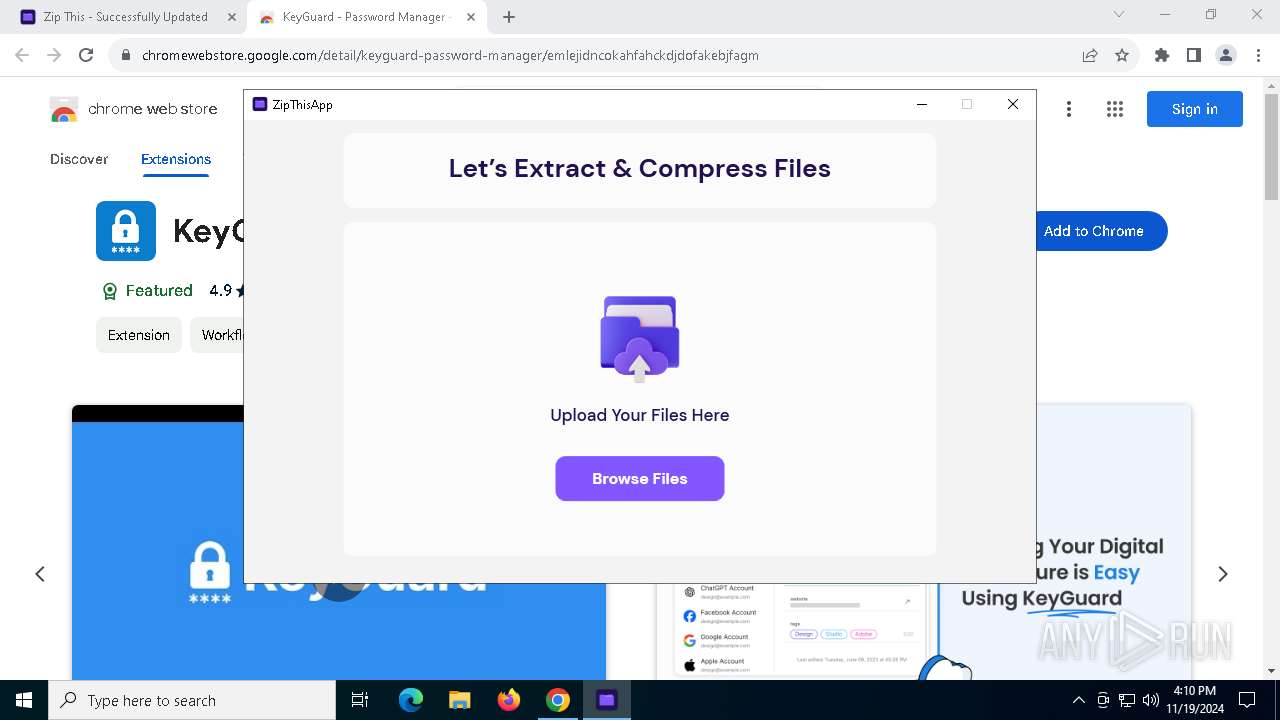The image size is (1280, 720).
Task: Click the ZipThisApp title bar logo icon
Action: (x=260, y=104)
